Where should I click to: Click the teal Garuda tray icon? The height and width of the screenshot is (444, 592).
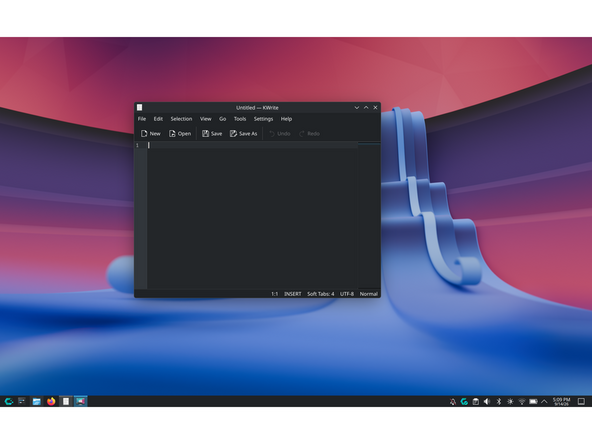464,402
